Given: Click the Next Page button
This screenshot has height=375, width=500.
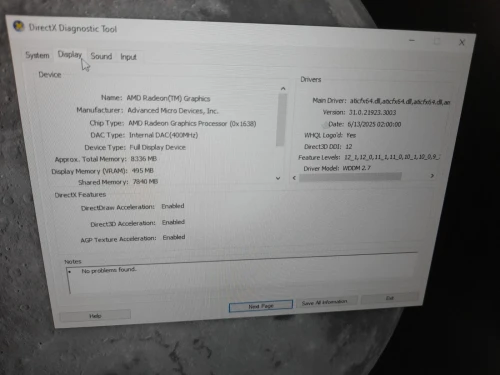Looking at the screenshot, I should coord(261,306).
